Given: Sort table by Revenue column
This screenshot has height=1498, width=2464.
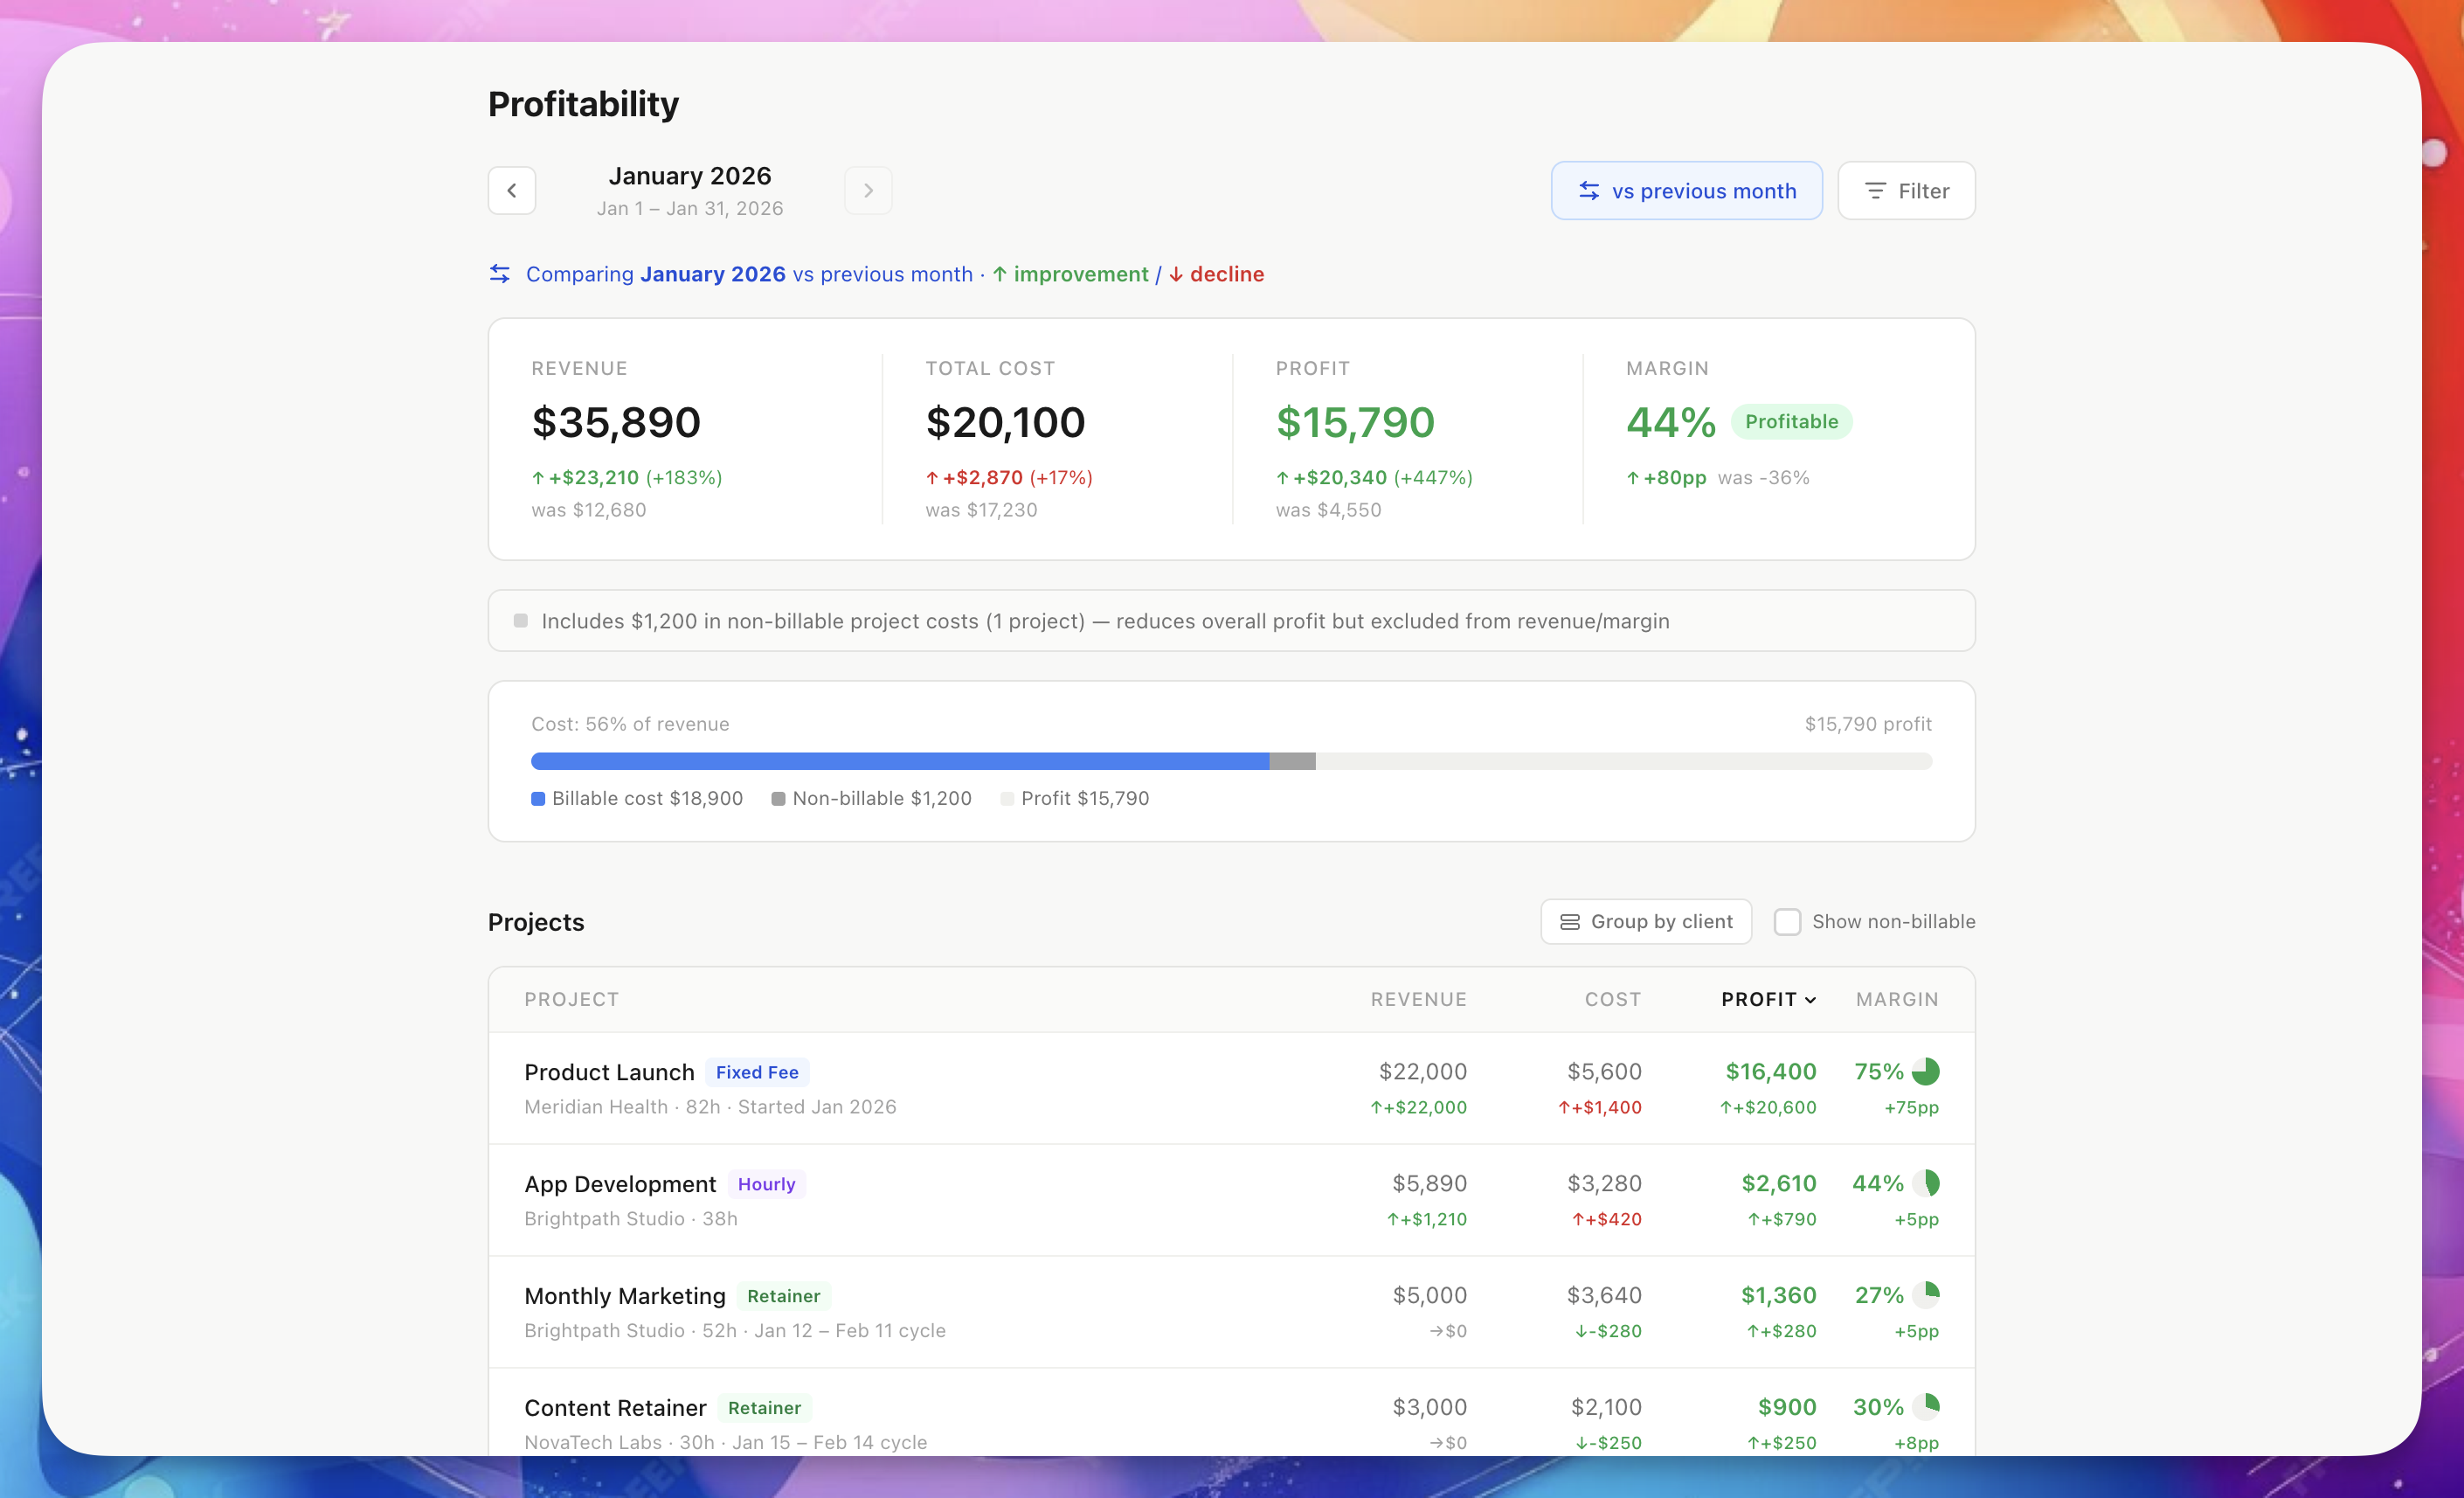Looking at the screenshot, I should [1418, 999].
